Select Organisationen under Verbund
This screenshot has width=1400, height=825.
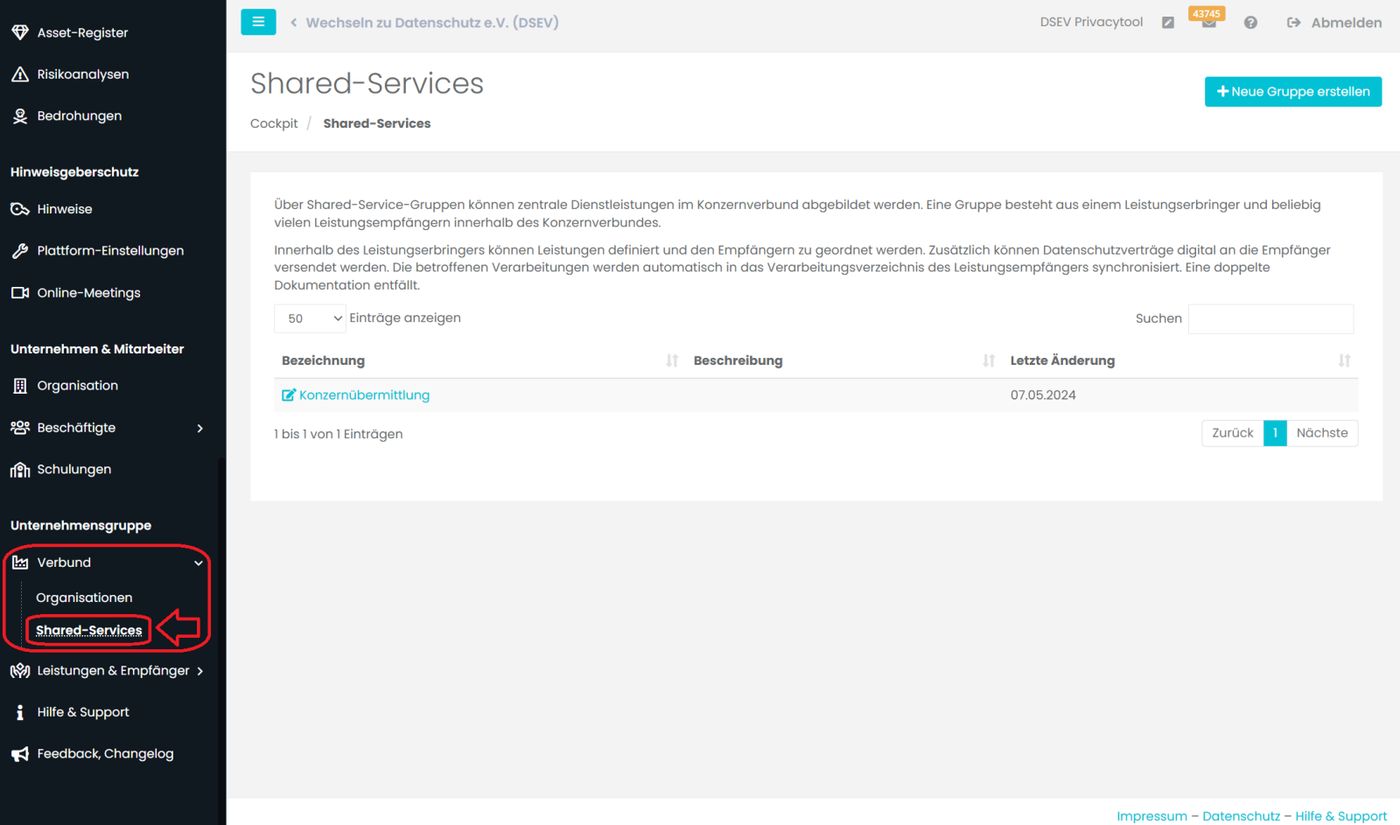pos(84,597)
